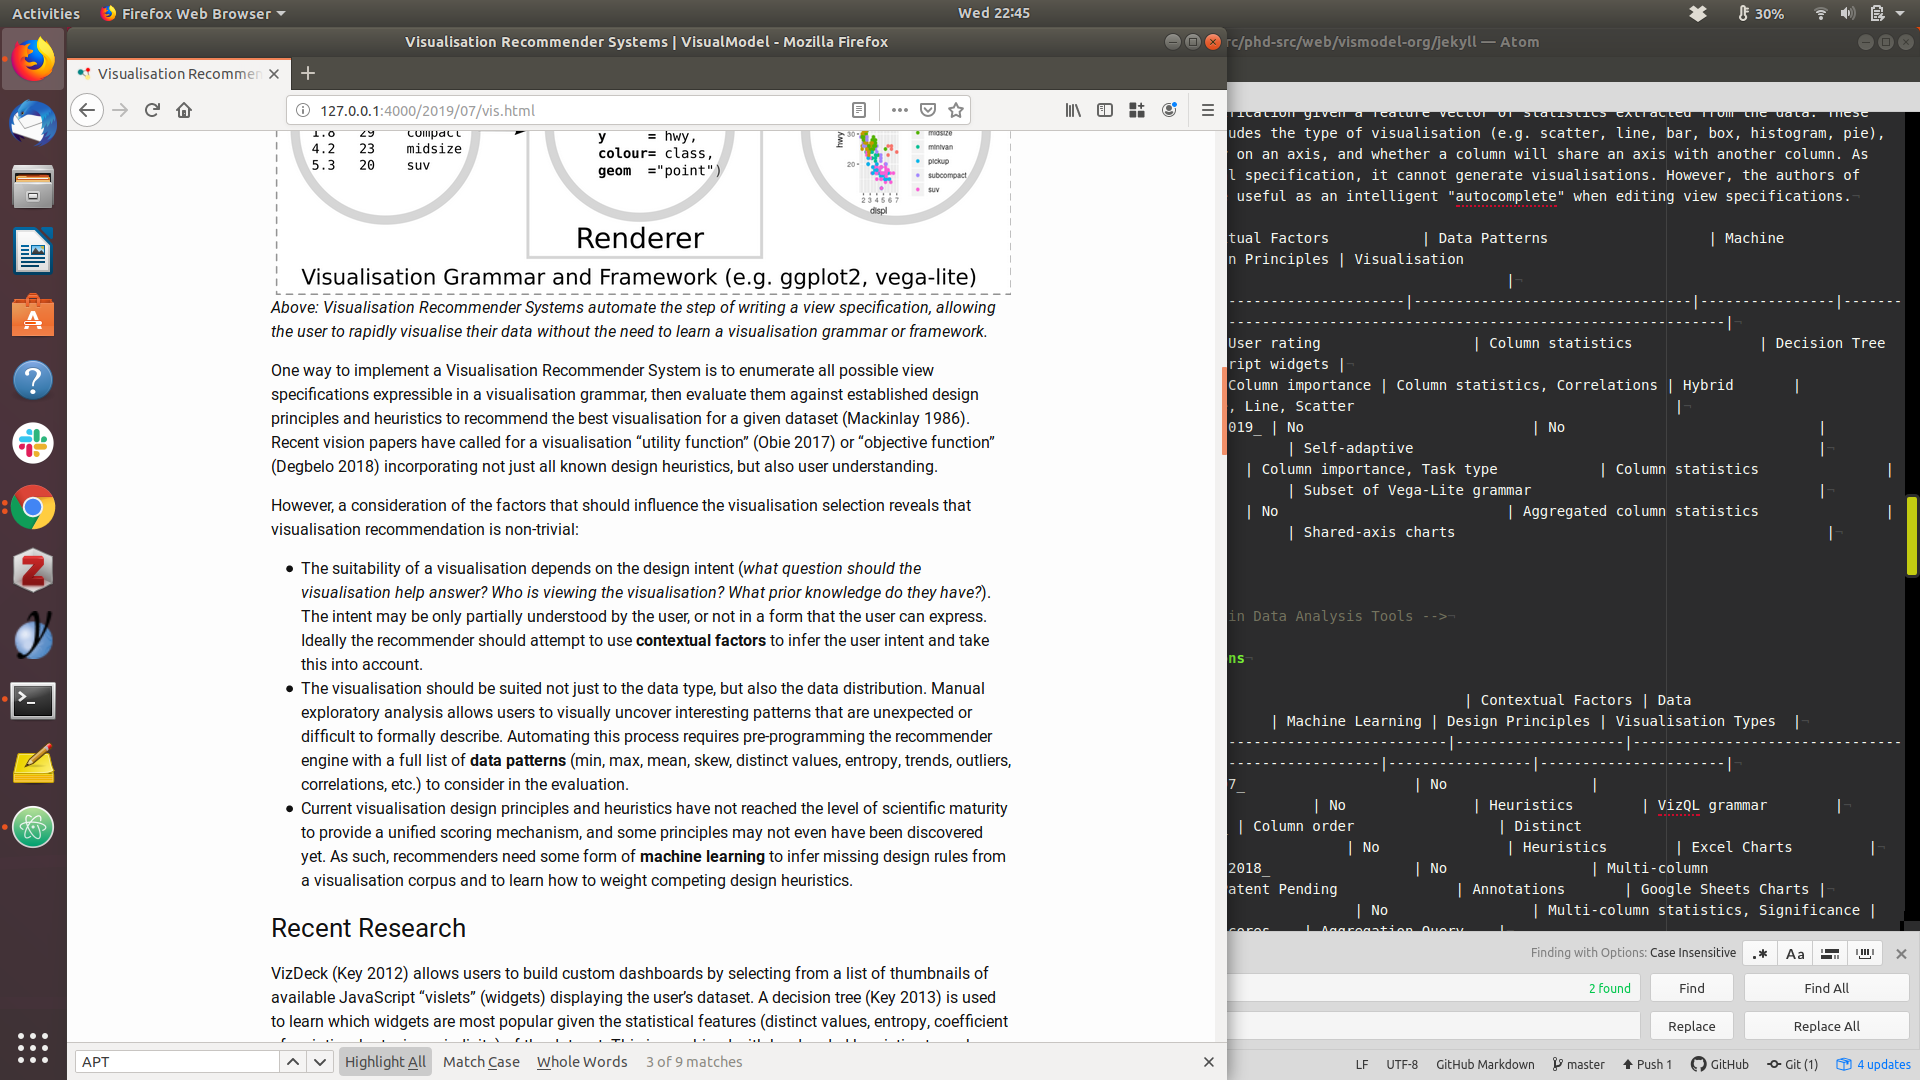This screenshot has width=1920, height=1080.
Task: Toggle regex search option in Atom find panel
Action: point(1760,954)
